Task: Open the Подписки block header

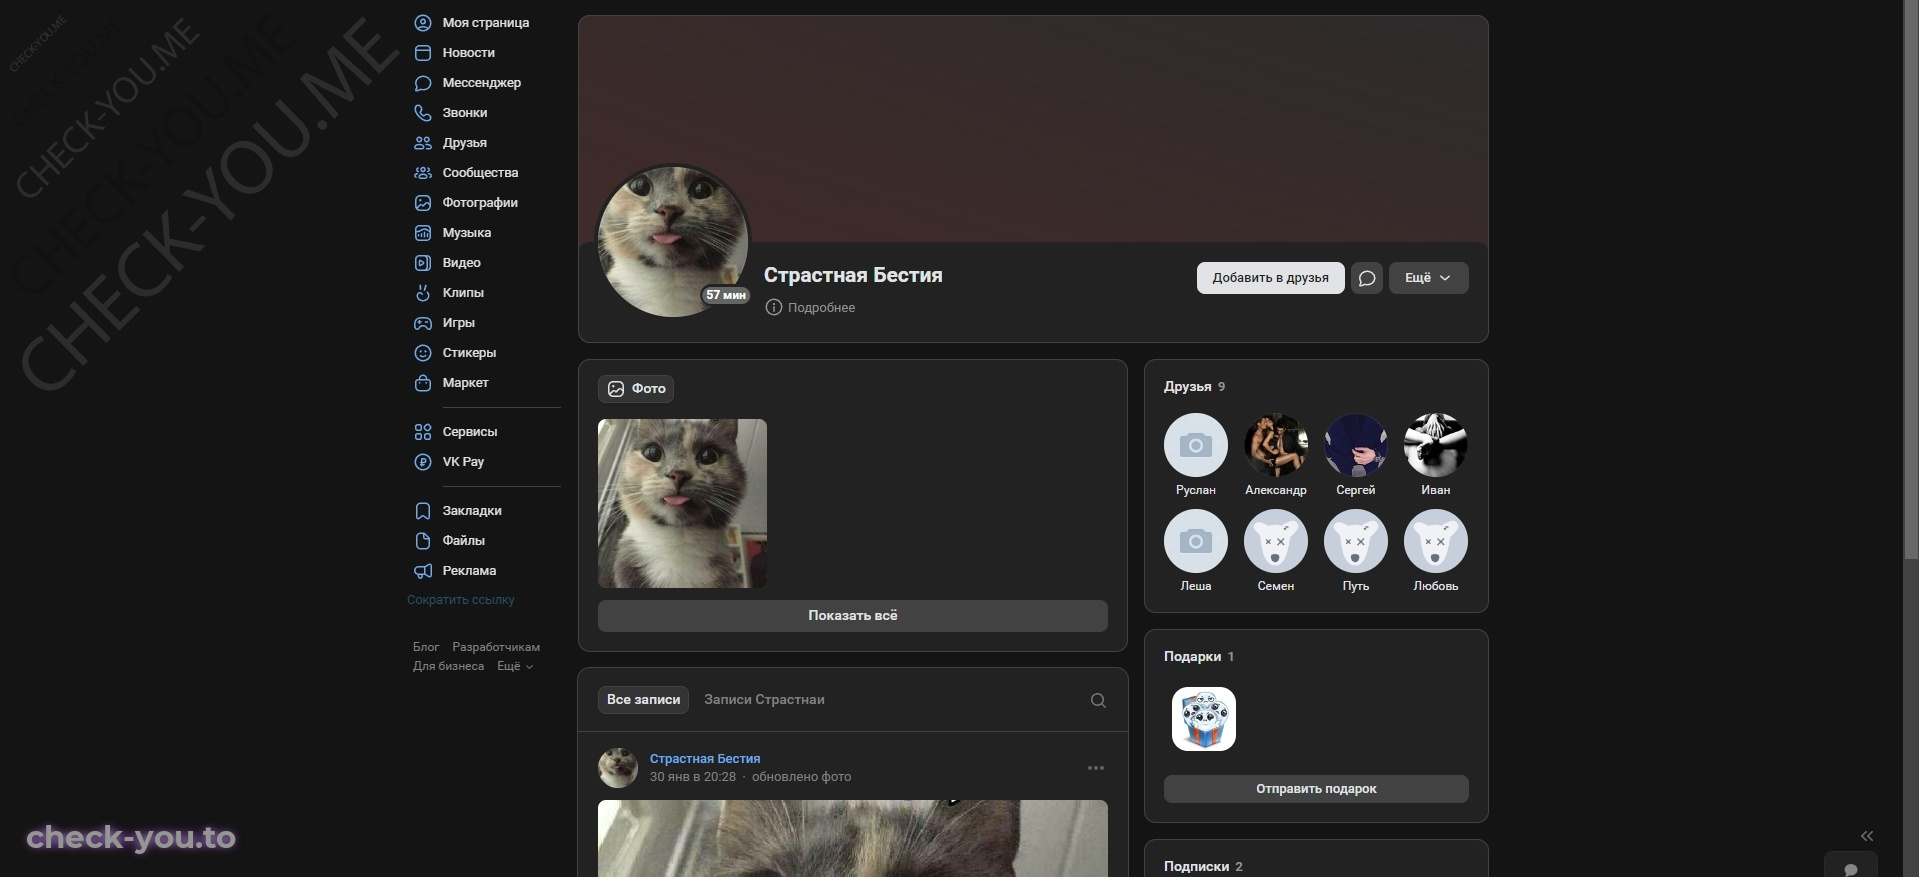Action: (x=1203, y=867)
